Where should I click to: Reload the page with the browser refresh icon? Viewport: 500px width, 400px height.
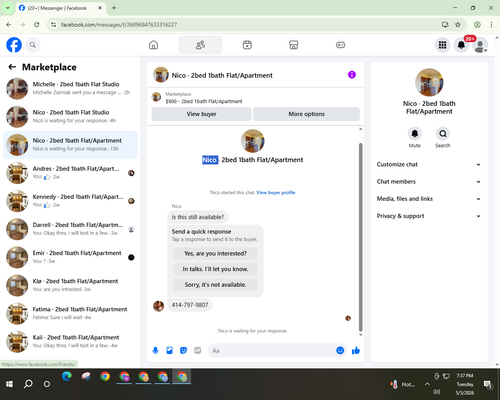click(37, 24)
